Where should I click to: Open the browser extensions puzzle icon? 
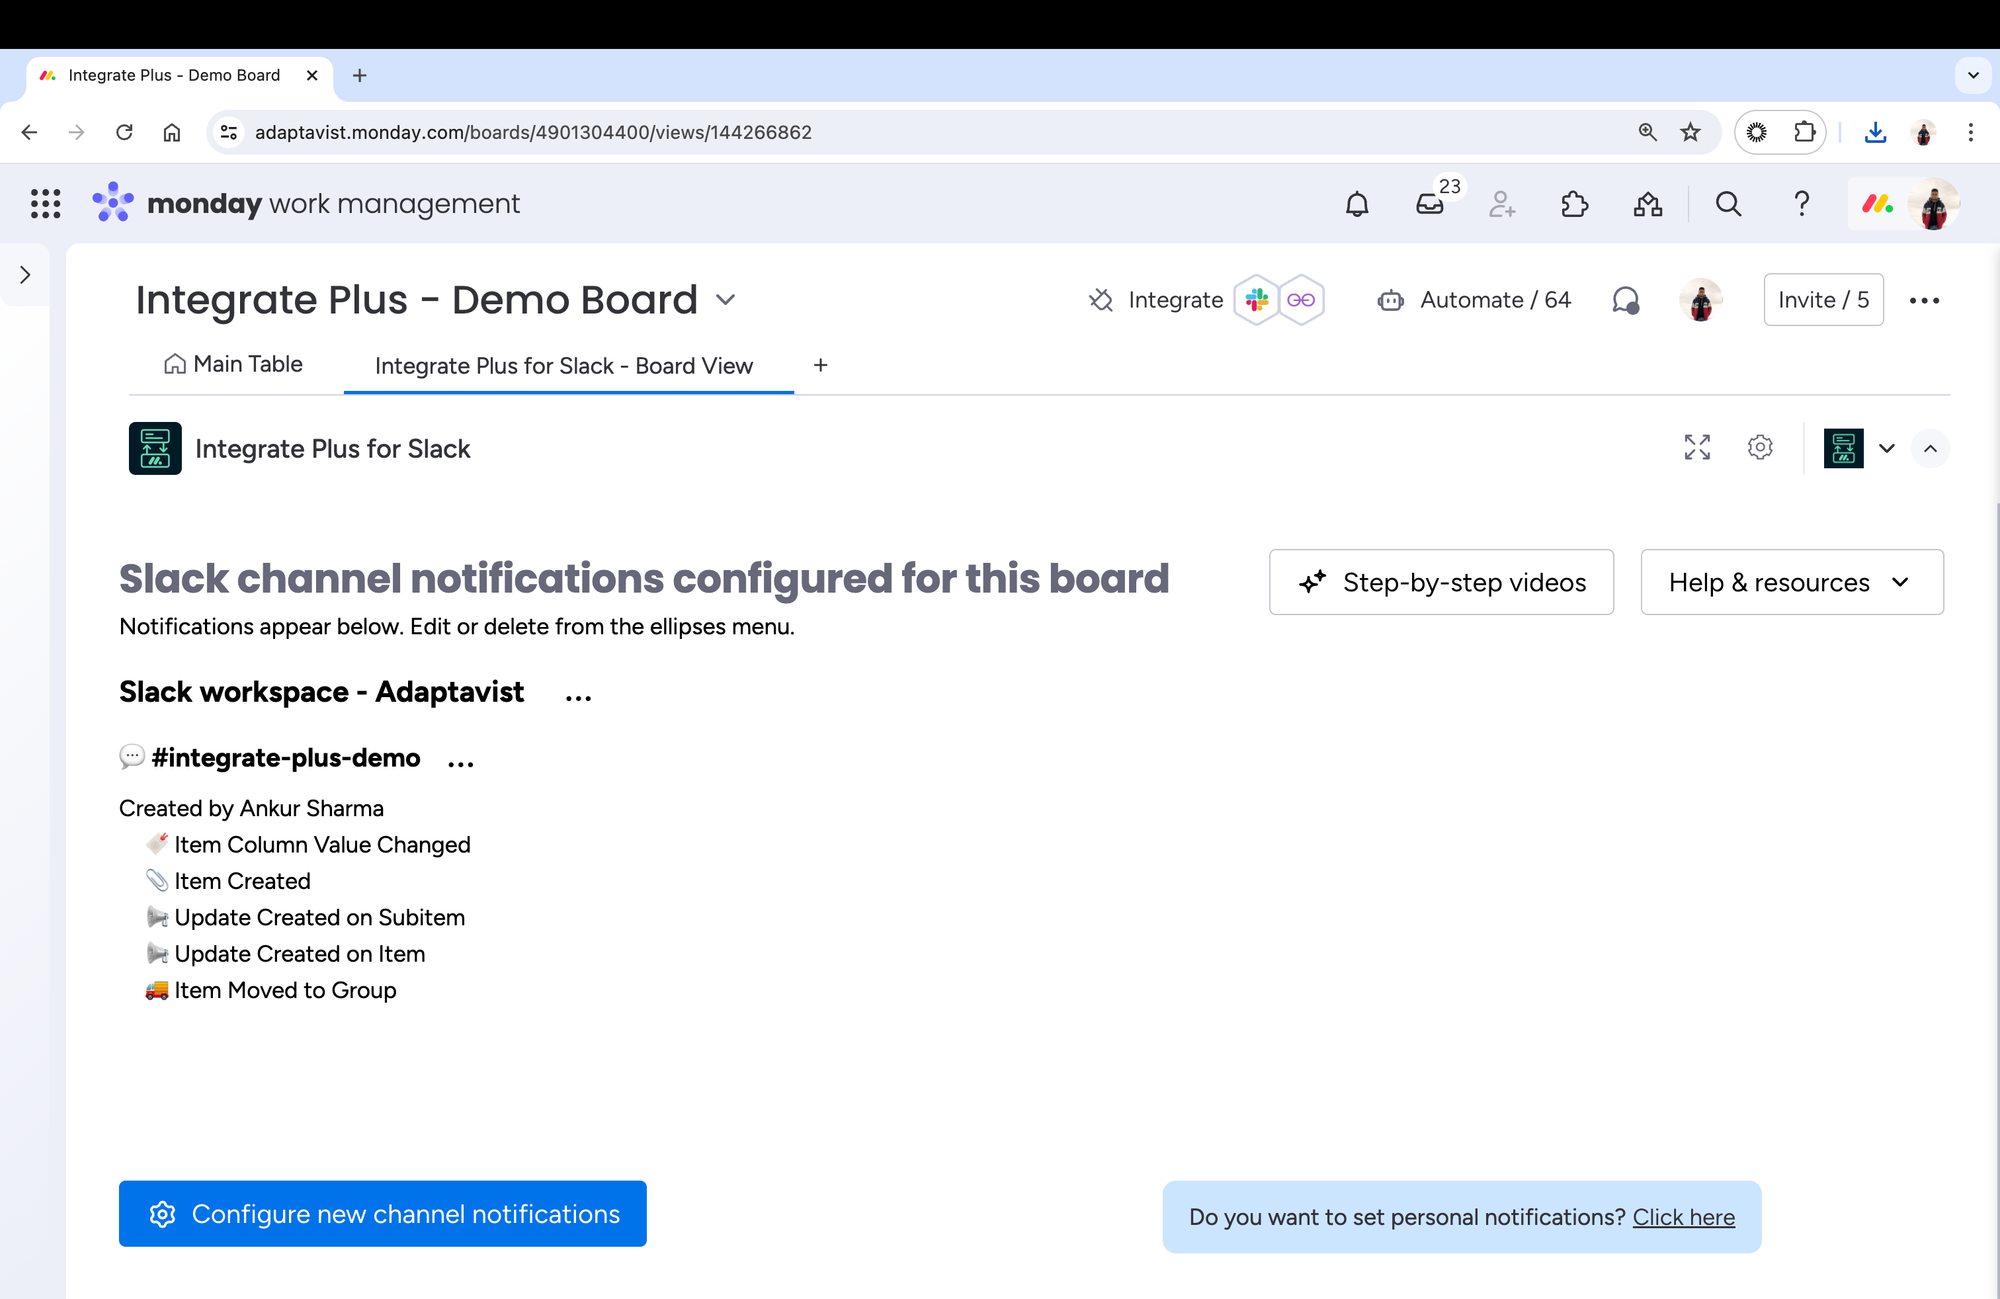pos(1804,132)
